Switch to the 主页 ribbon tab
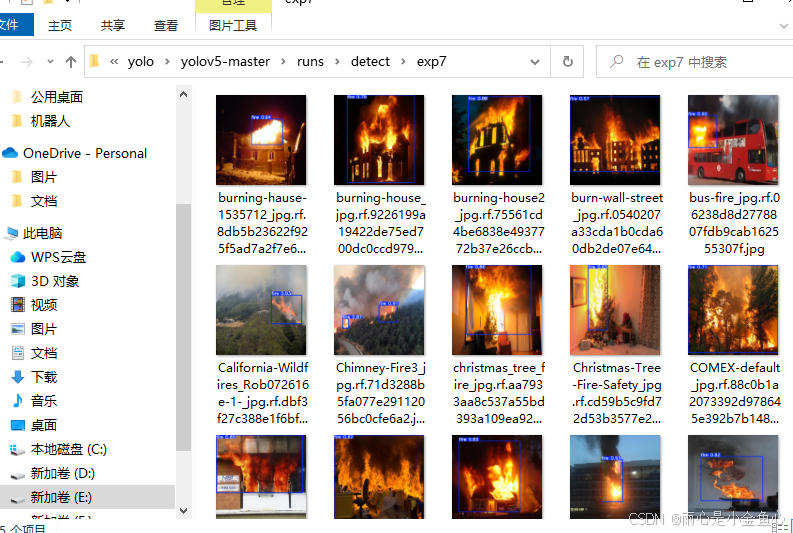 point(60,25)
